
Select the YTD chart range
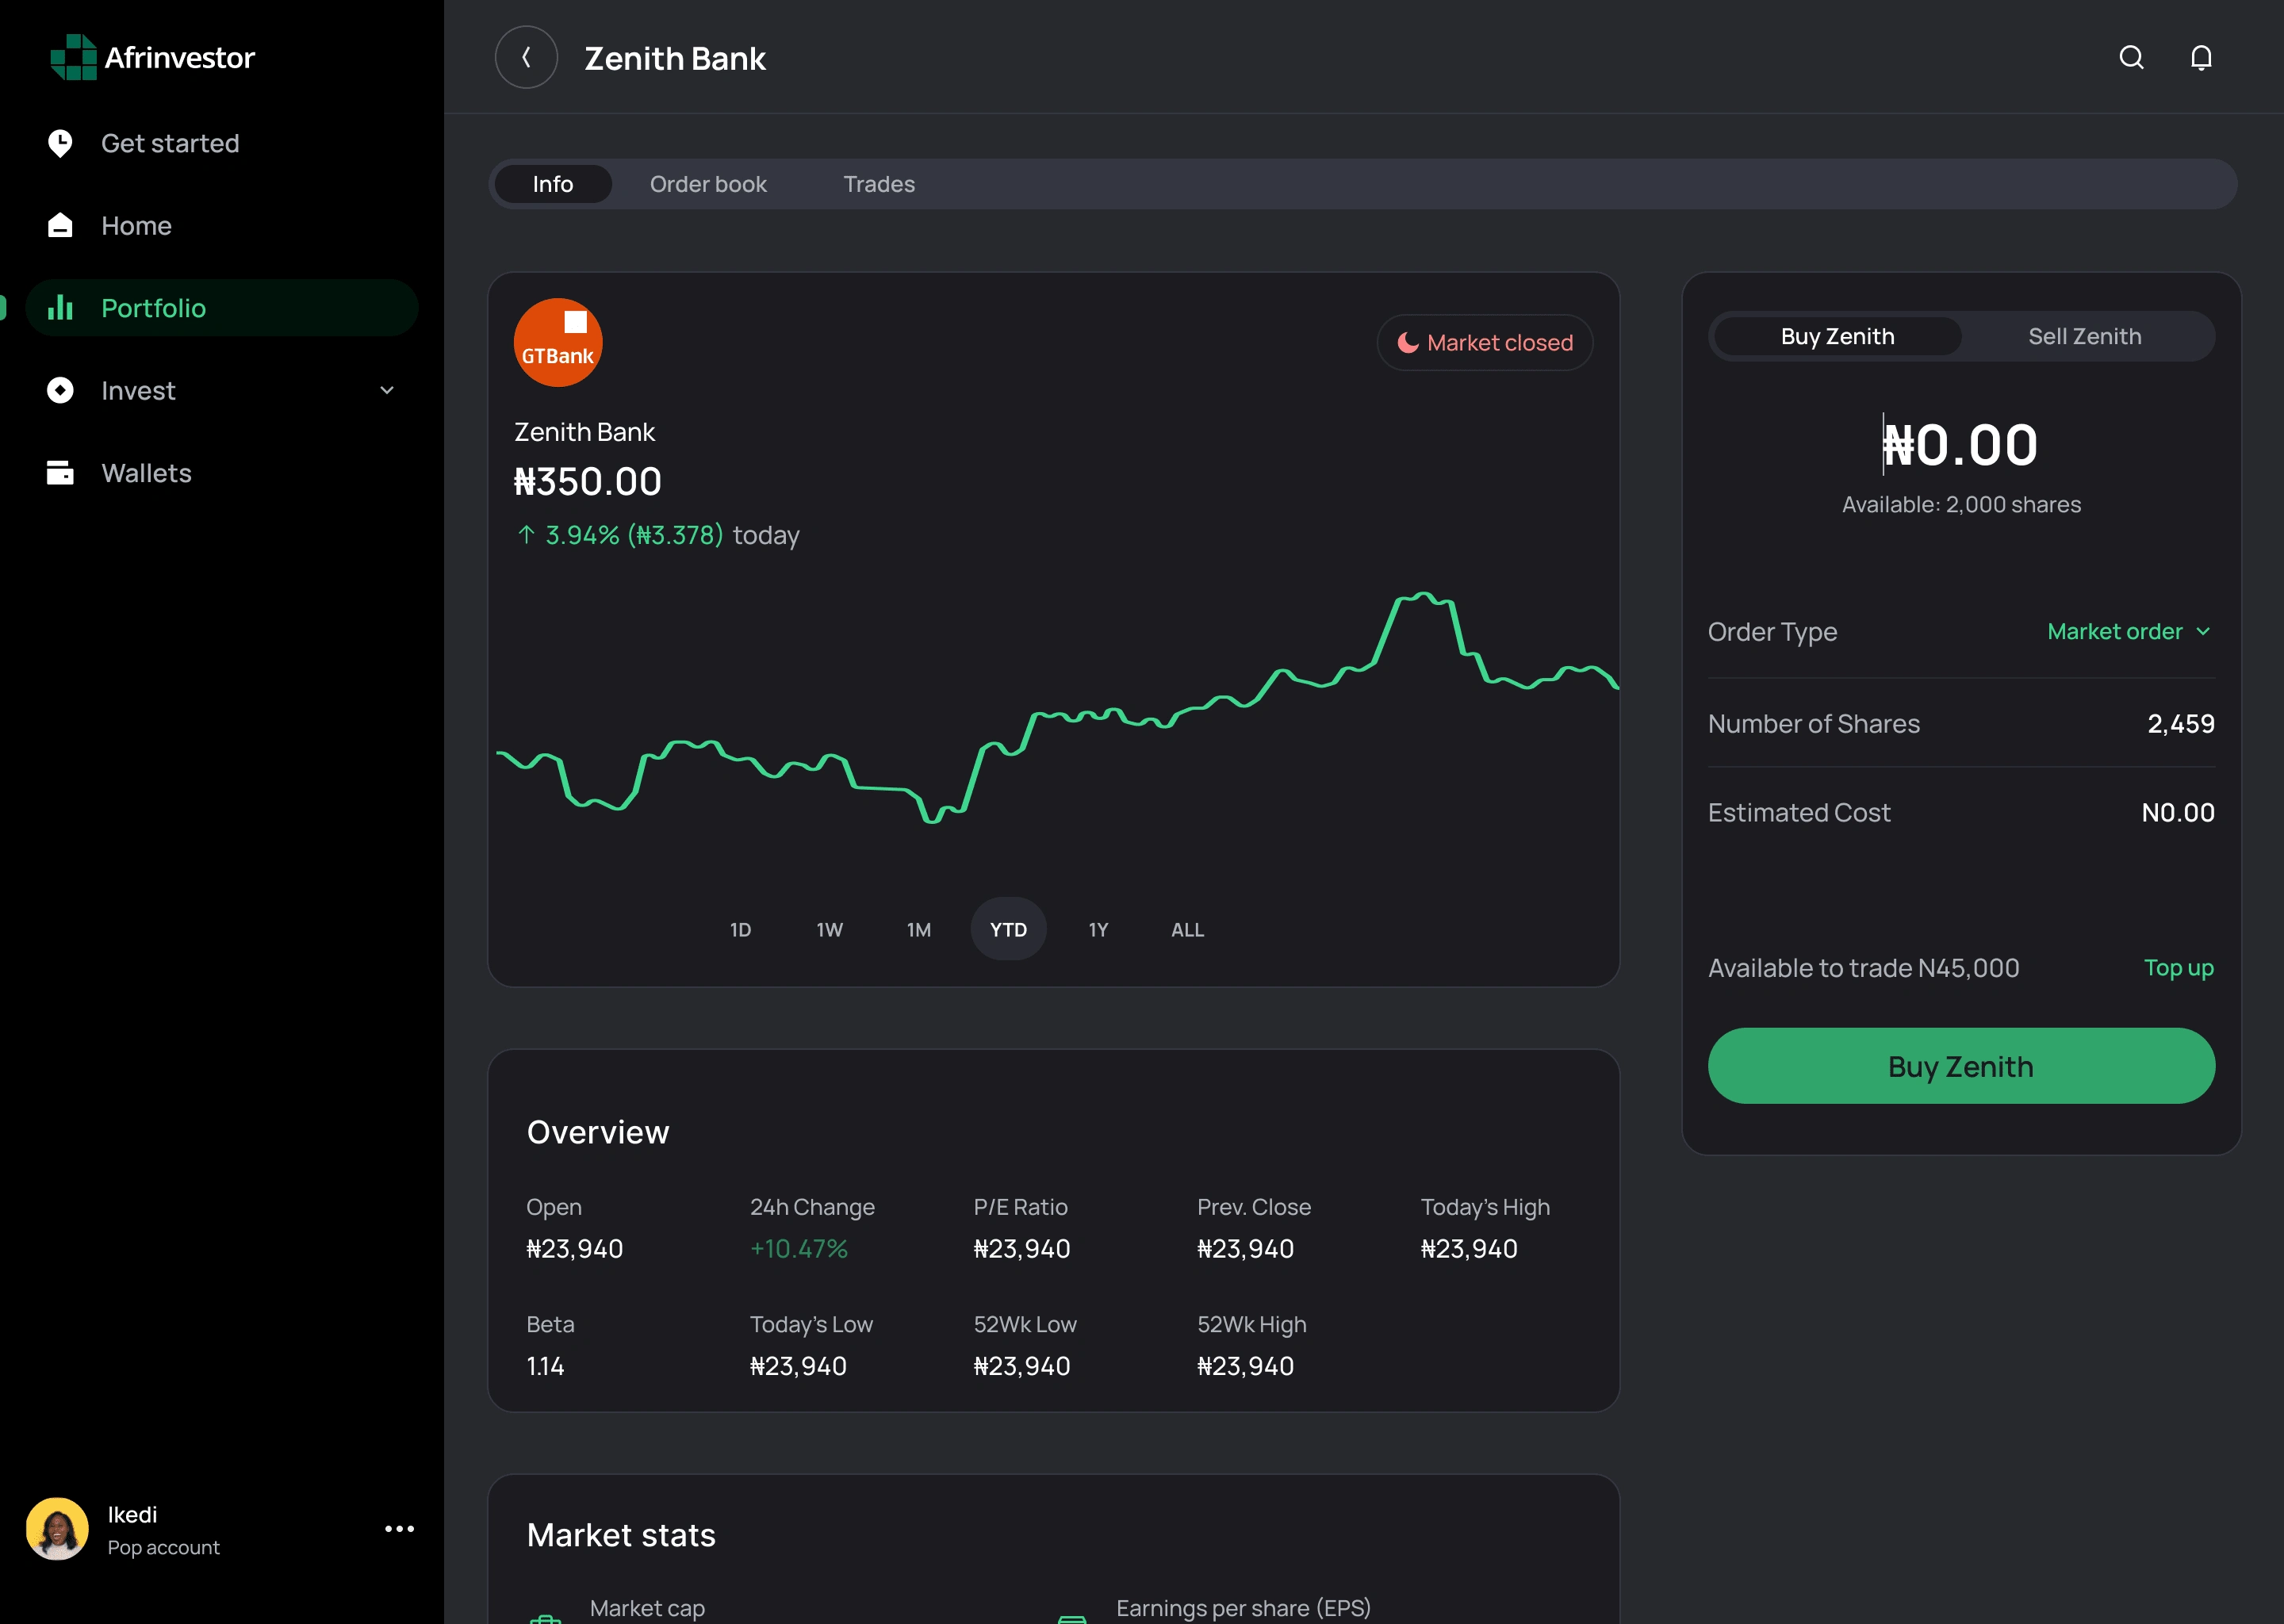coord(1008,930)
